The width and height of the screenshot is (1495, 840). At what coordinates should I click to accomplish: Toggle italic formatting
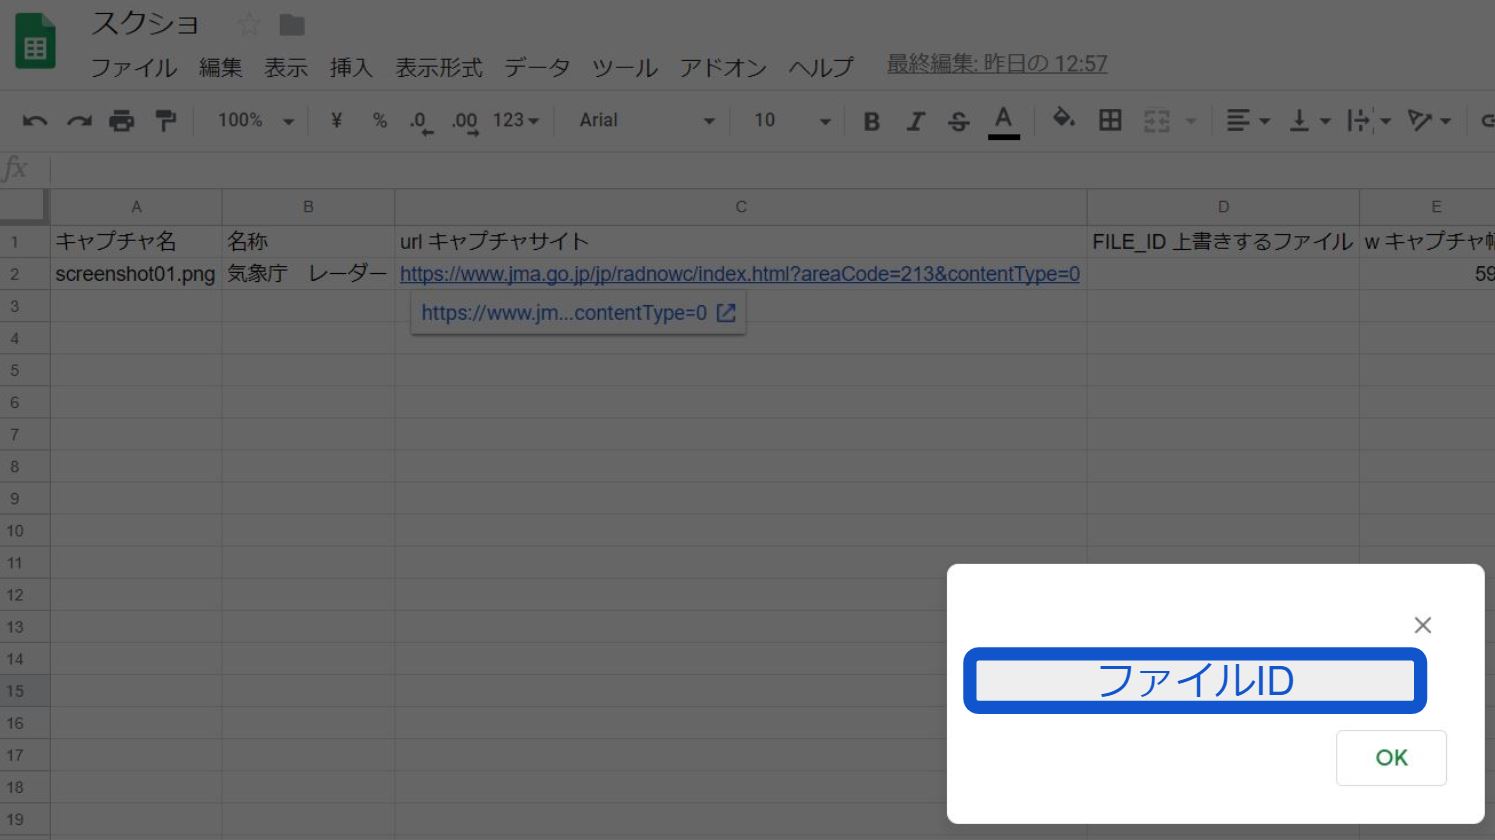pos(915,121)
